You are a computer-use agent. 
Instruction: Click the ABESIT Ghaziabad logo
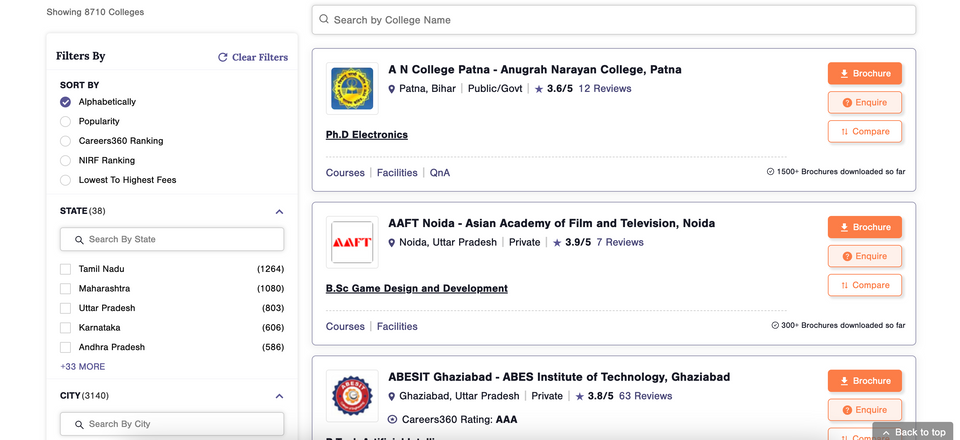pyautogui.click(x=352, y=396)
